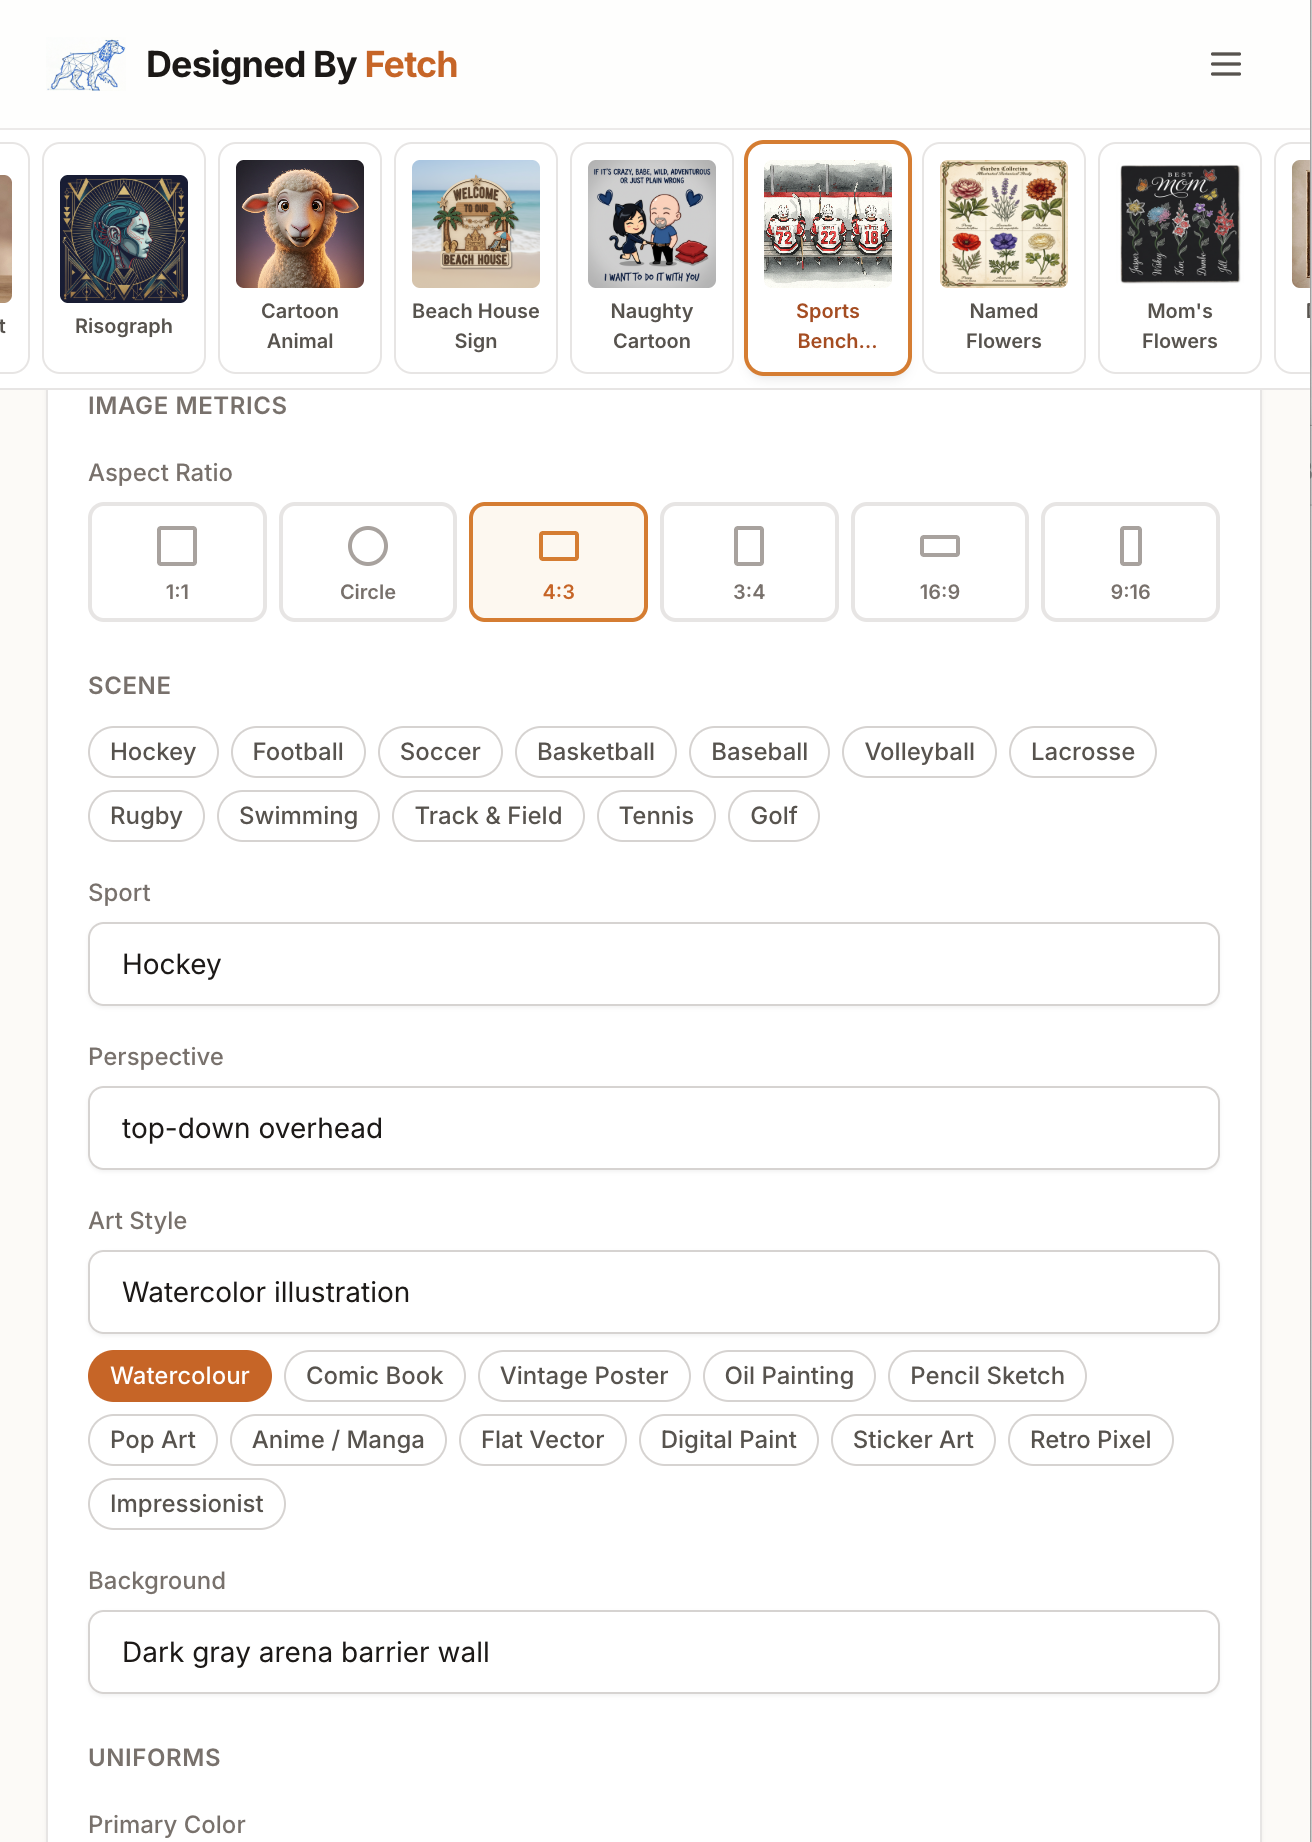Choose Vintage Poster art style
The width and height of the screenshot is (1312, 1842).
pos(584,1376)
